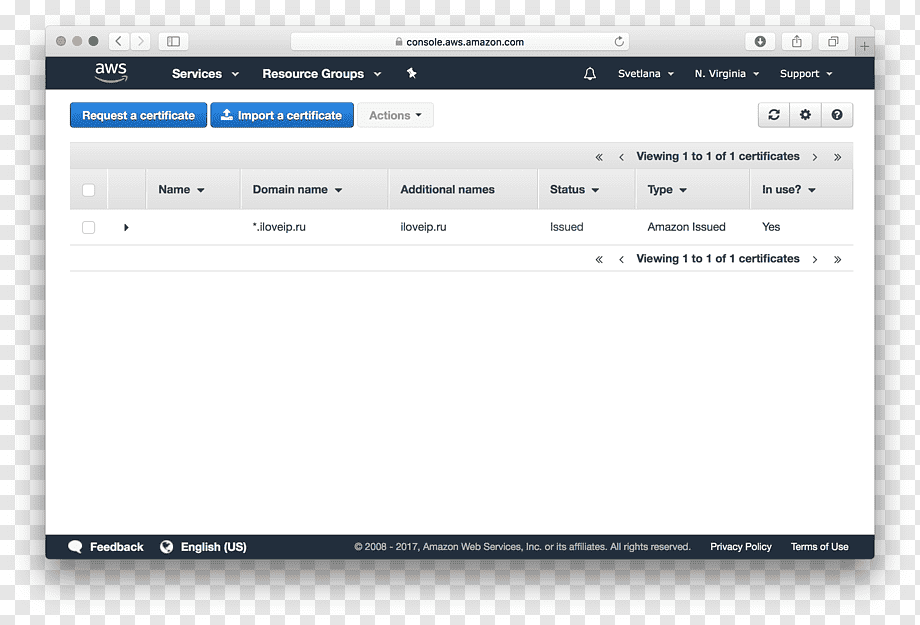Image resolution: width=920 pixels, height=625 pixels.
Task: Open the Actions dropdown
Action: click(395, 115)
